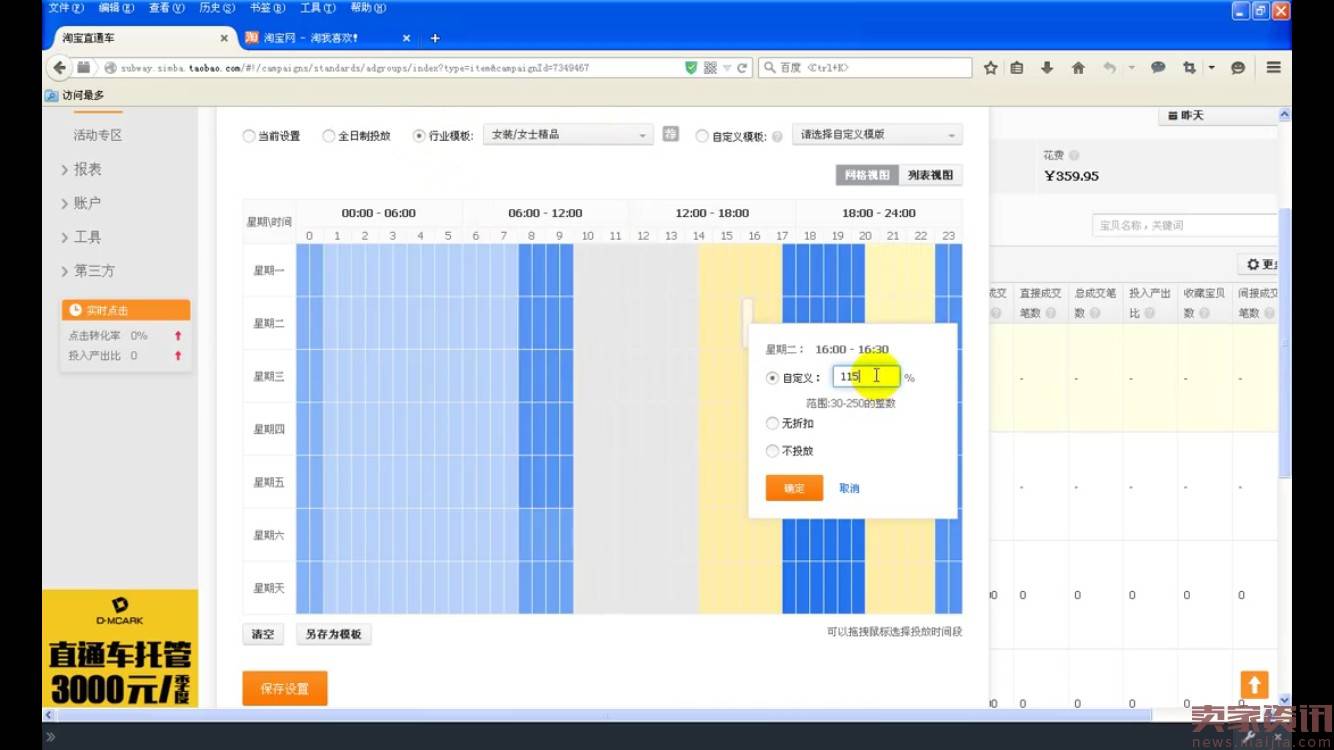The image size is (1334, 750).
Task: Select the 全日制投放 radio button
Action: click(328, 136)
